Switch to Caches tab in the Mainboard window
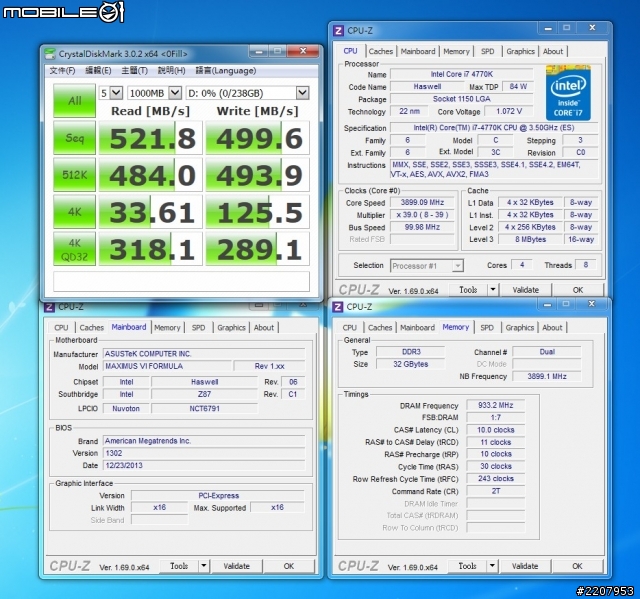Image resolution: width=640 pixels, height=599 pixels. [91, 328]
